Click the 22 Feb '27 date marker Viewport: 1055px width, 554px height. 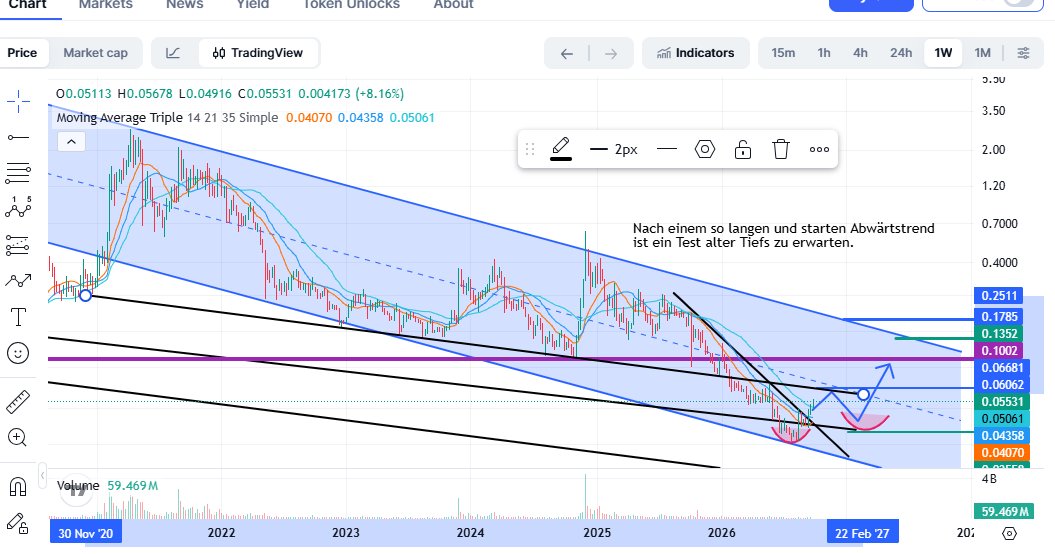pyautogui.click(x=862, y=533)
